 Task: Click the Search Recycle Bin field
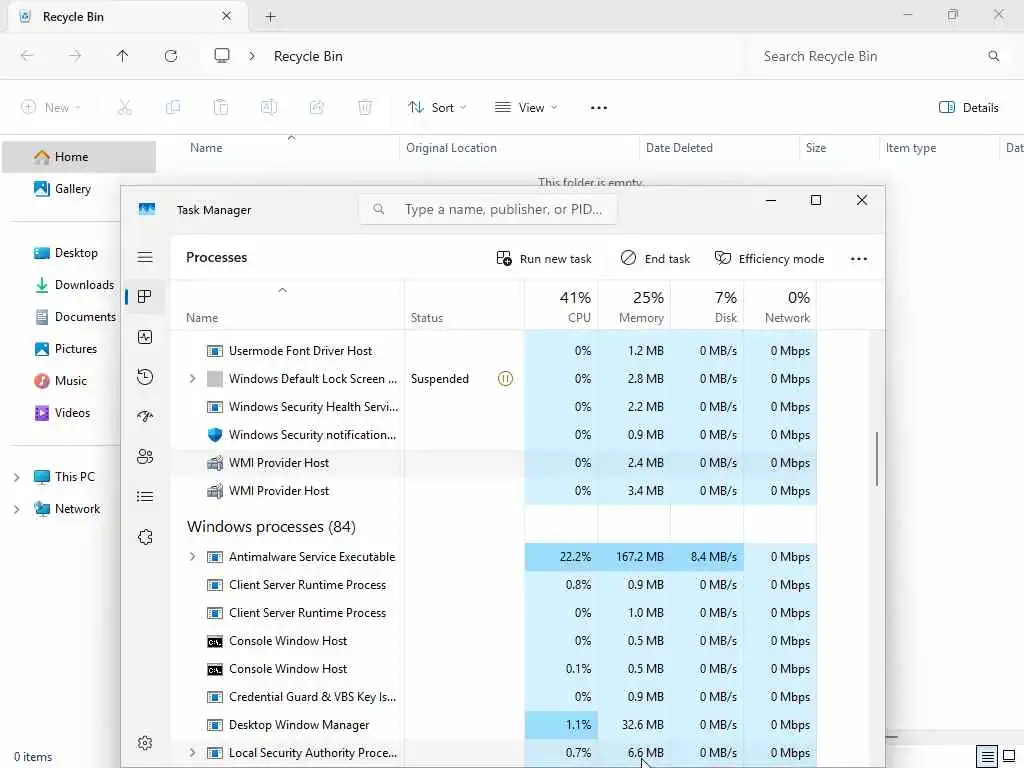pos(879,56)
